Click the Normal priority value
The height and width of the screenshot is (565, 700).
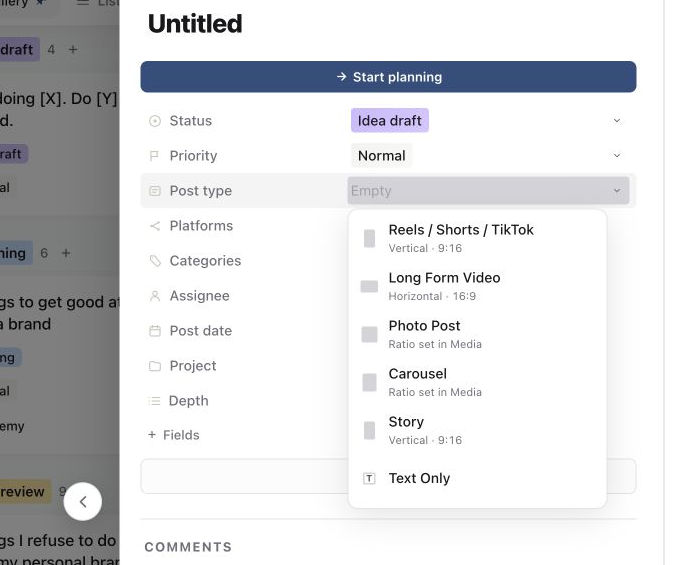tap(381, 155)
